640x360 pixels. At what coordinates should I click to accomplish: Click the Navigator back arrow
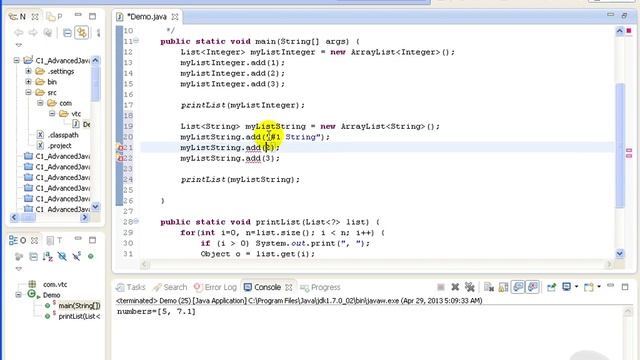(18, 33)
